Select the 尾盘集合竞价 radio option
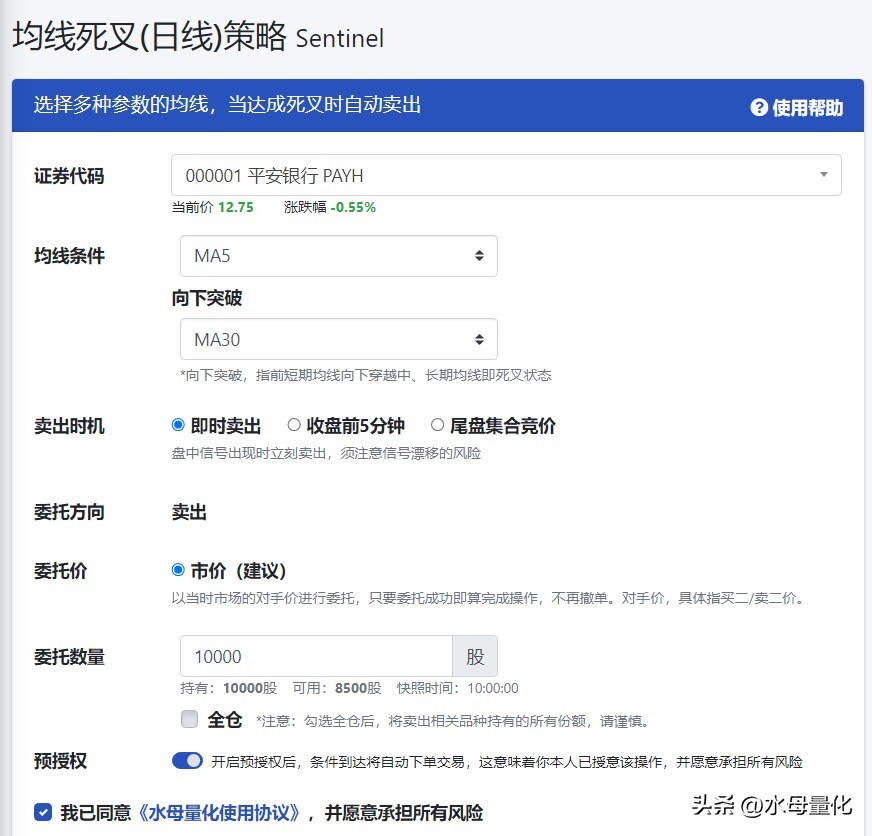Image resolution: width=872 pixels, height=836 pixels. click(437, 424)
